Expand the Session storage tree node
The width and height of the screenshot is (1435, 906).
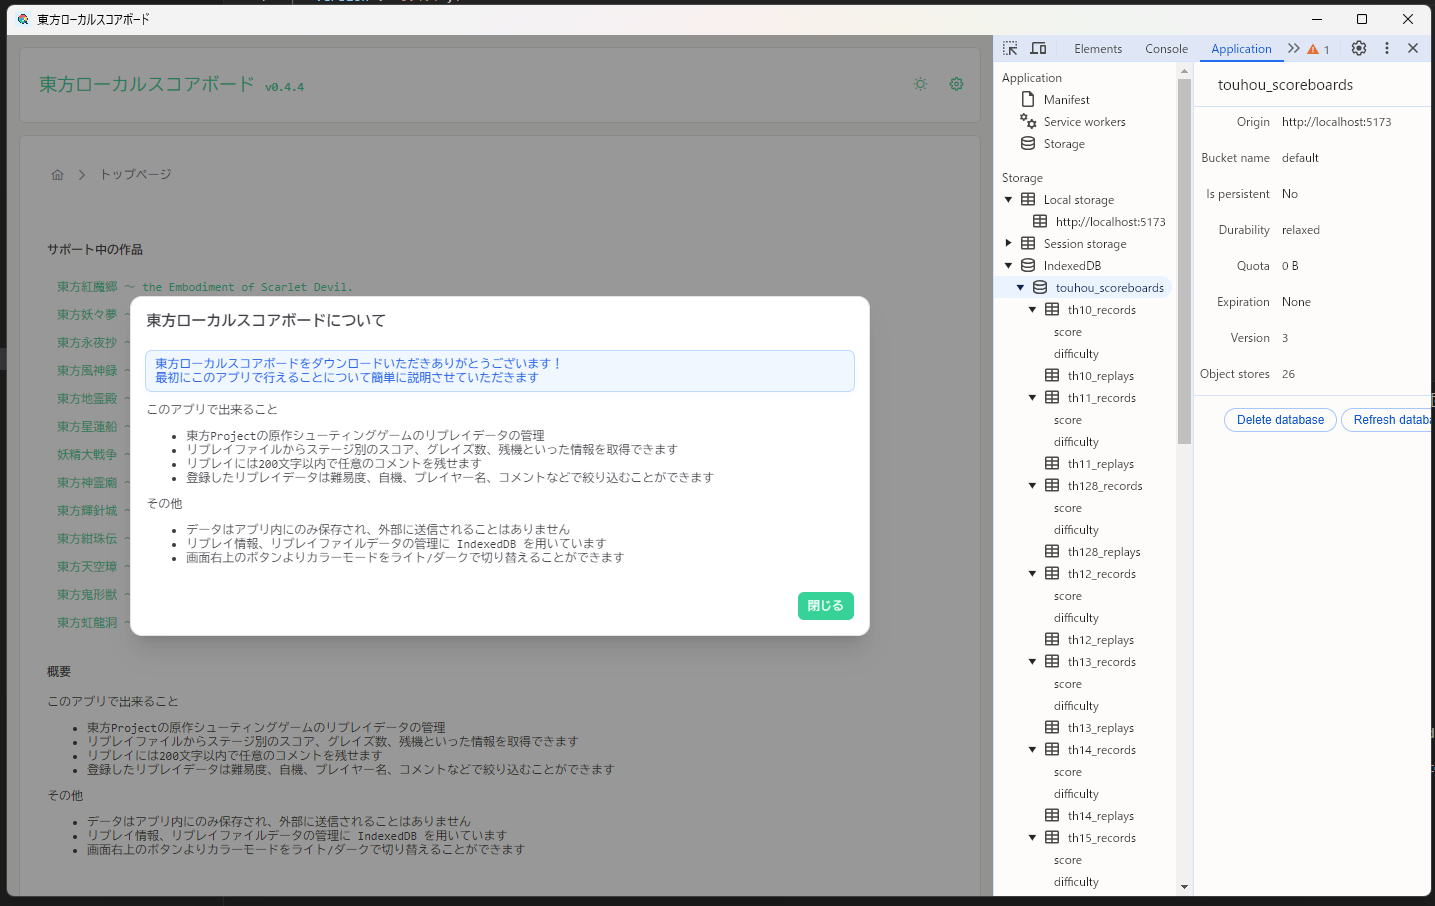1008,243
